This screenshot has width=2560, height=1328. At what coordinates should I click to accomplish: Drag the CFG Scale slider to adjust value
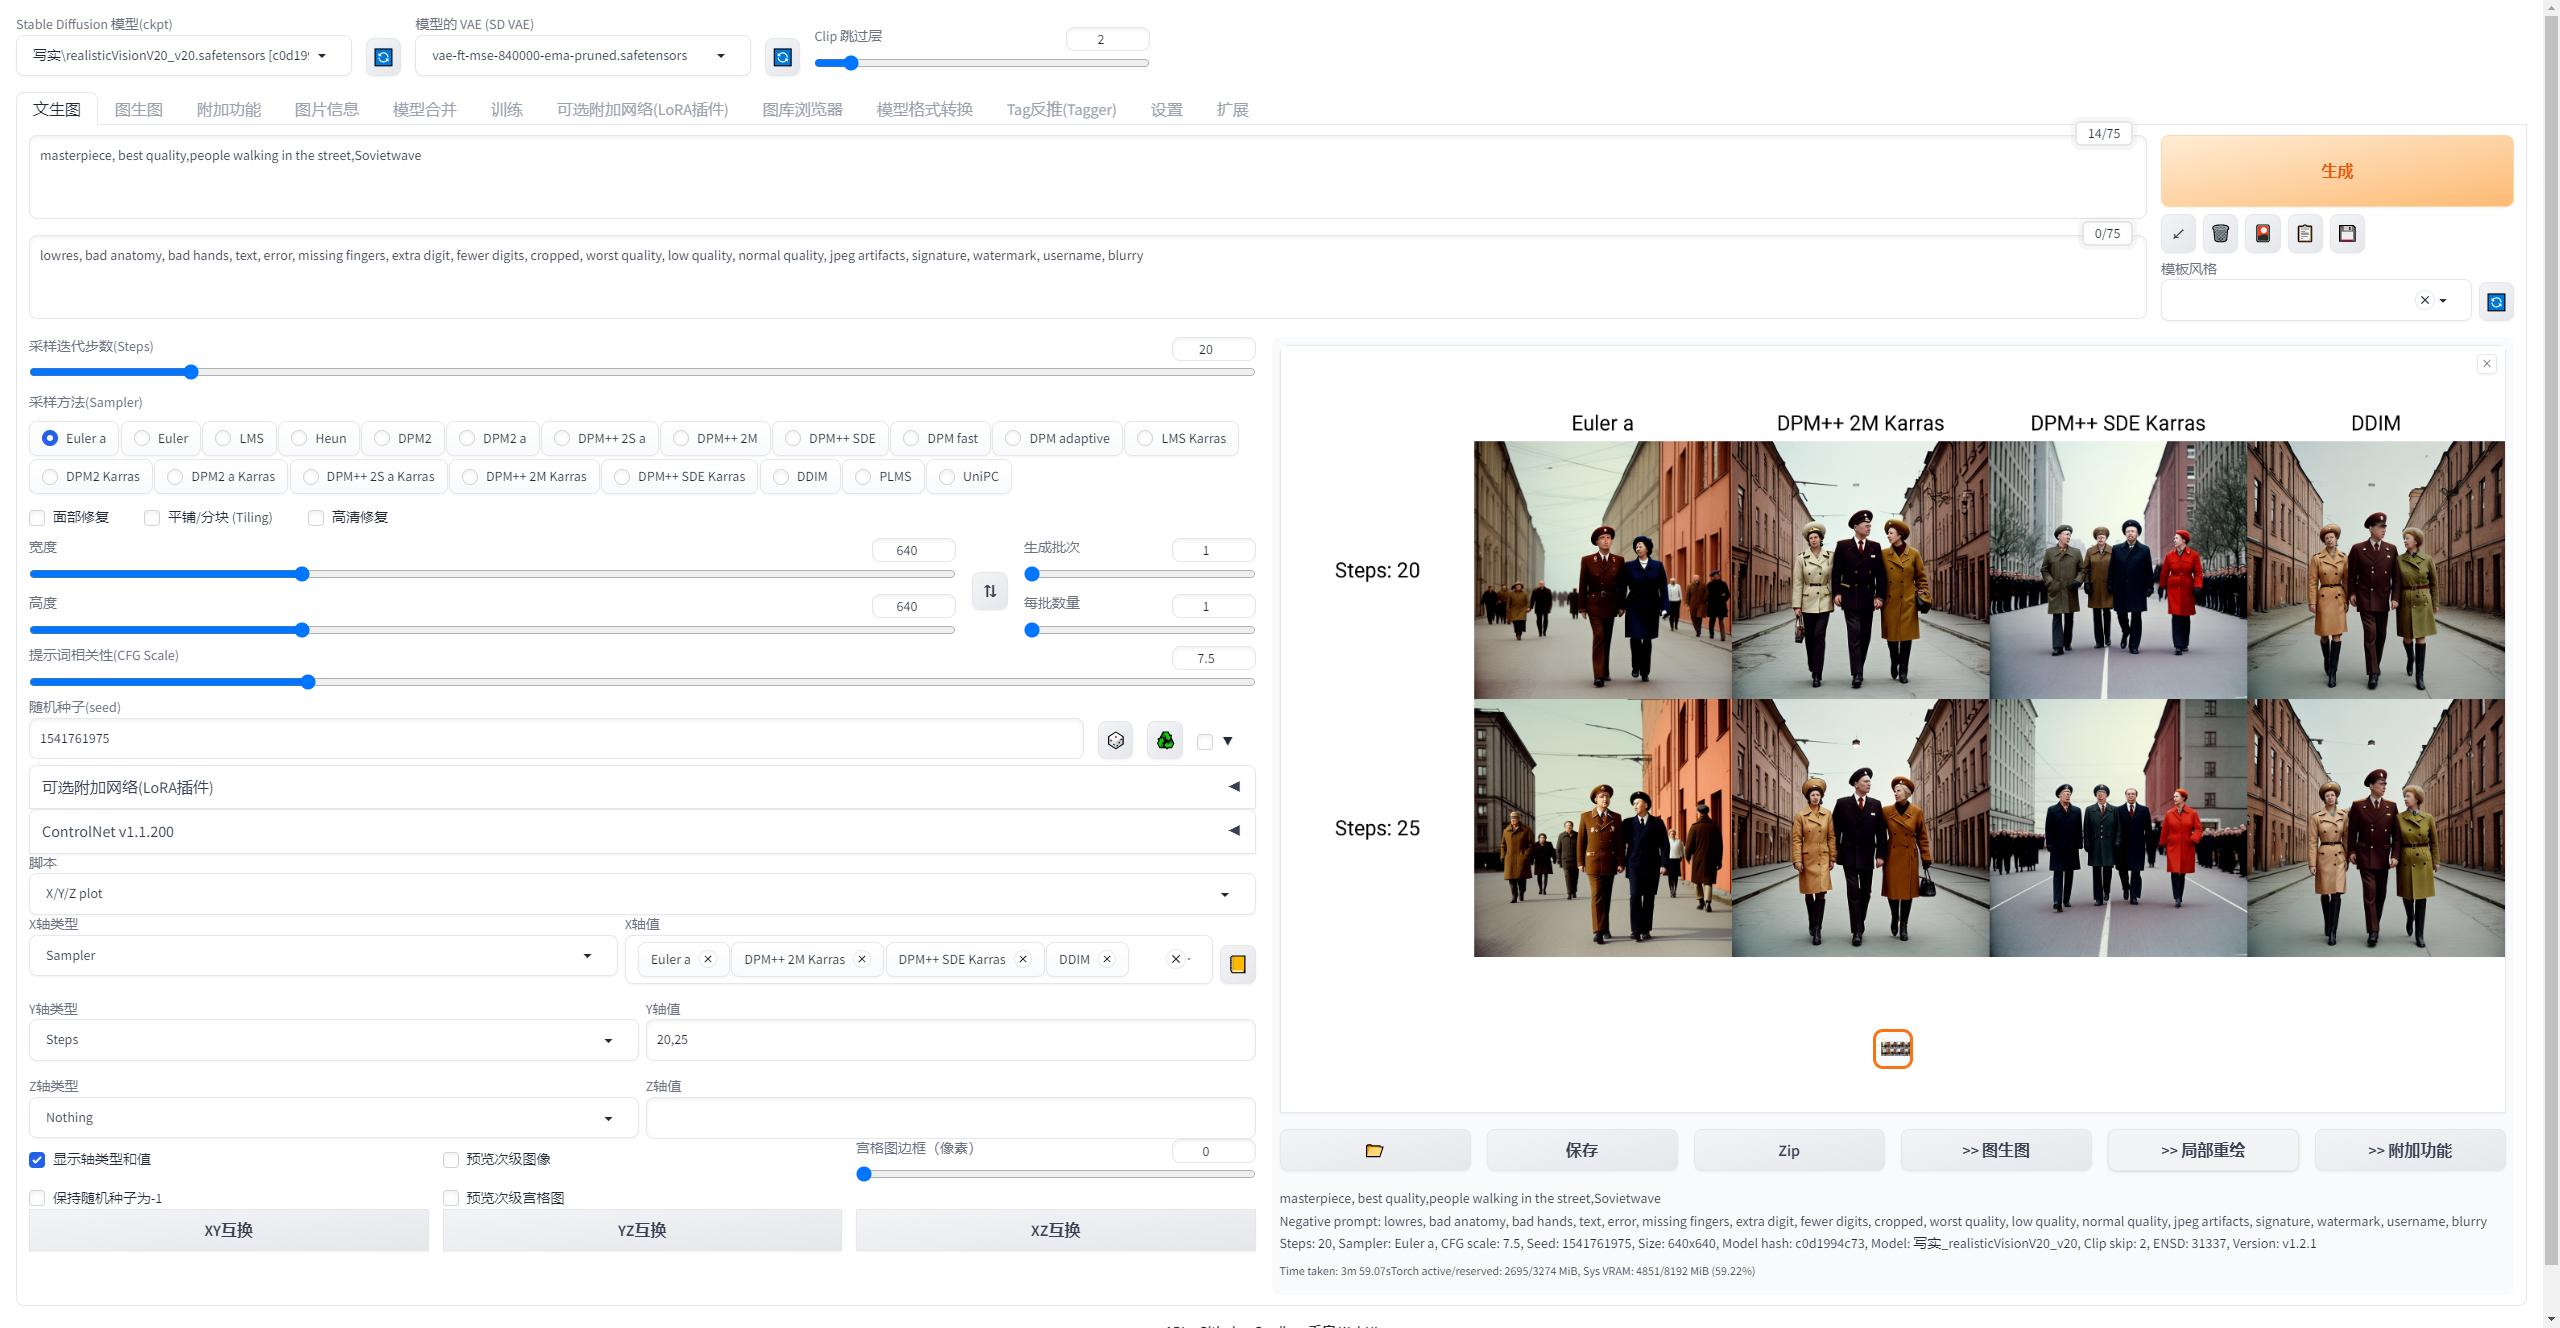[312, 681]
